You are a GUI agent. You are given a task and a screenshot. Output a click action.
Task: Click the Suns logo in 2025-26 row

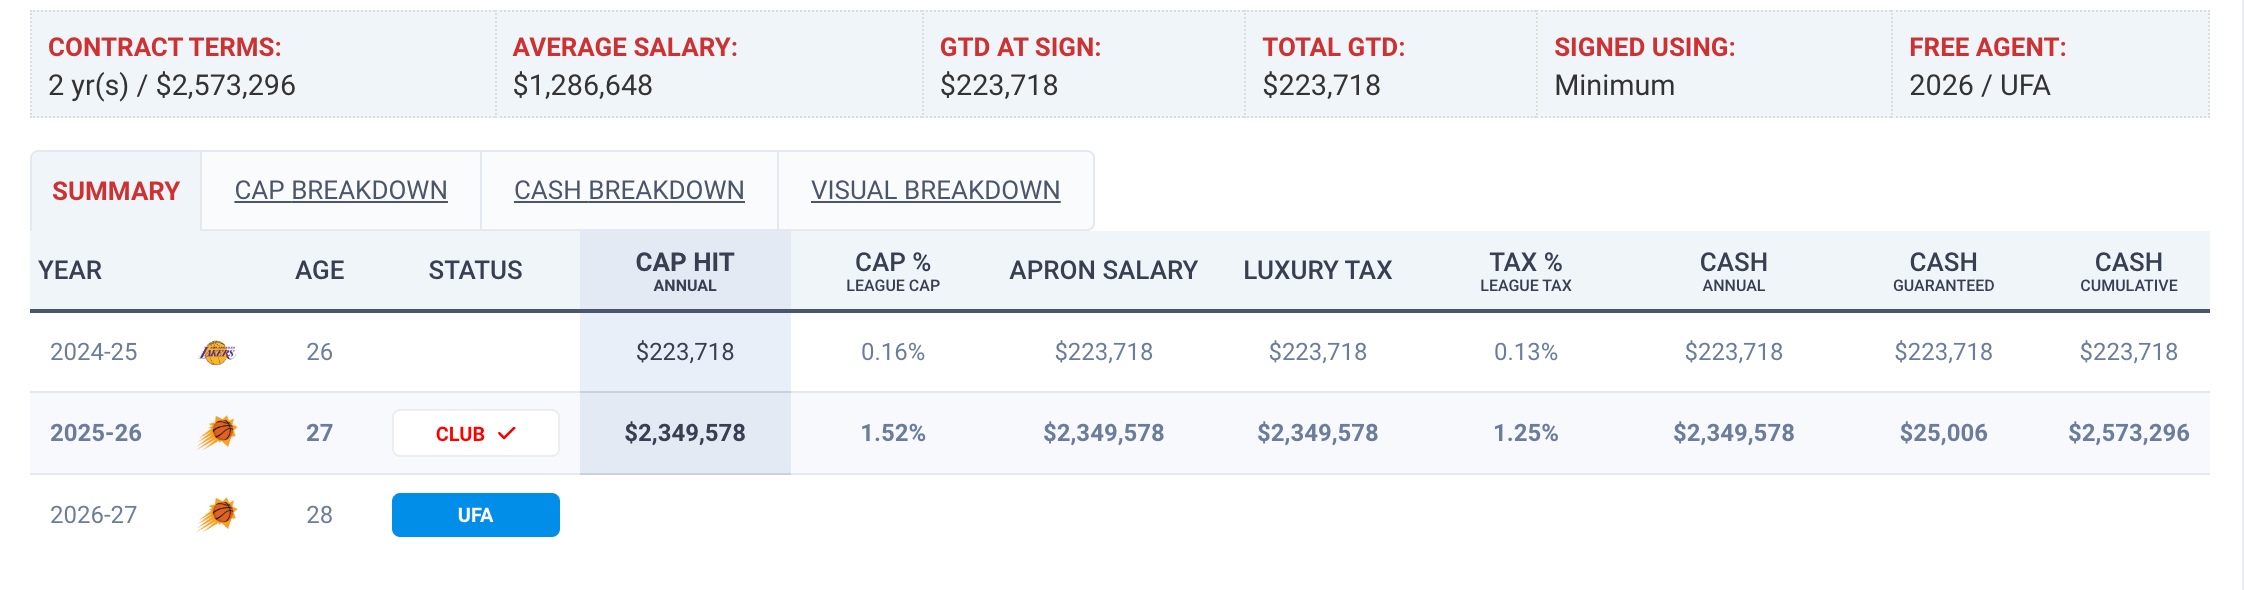(x=217, y=433)
